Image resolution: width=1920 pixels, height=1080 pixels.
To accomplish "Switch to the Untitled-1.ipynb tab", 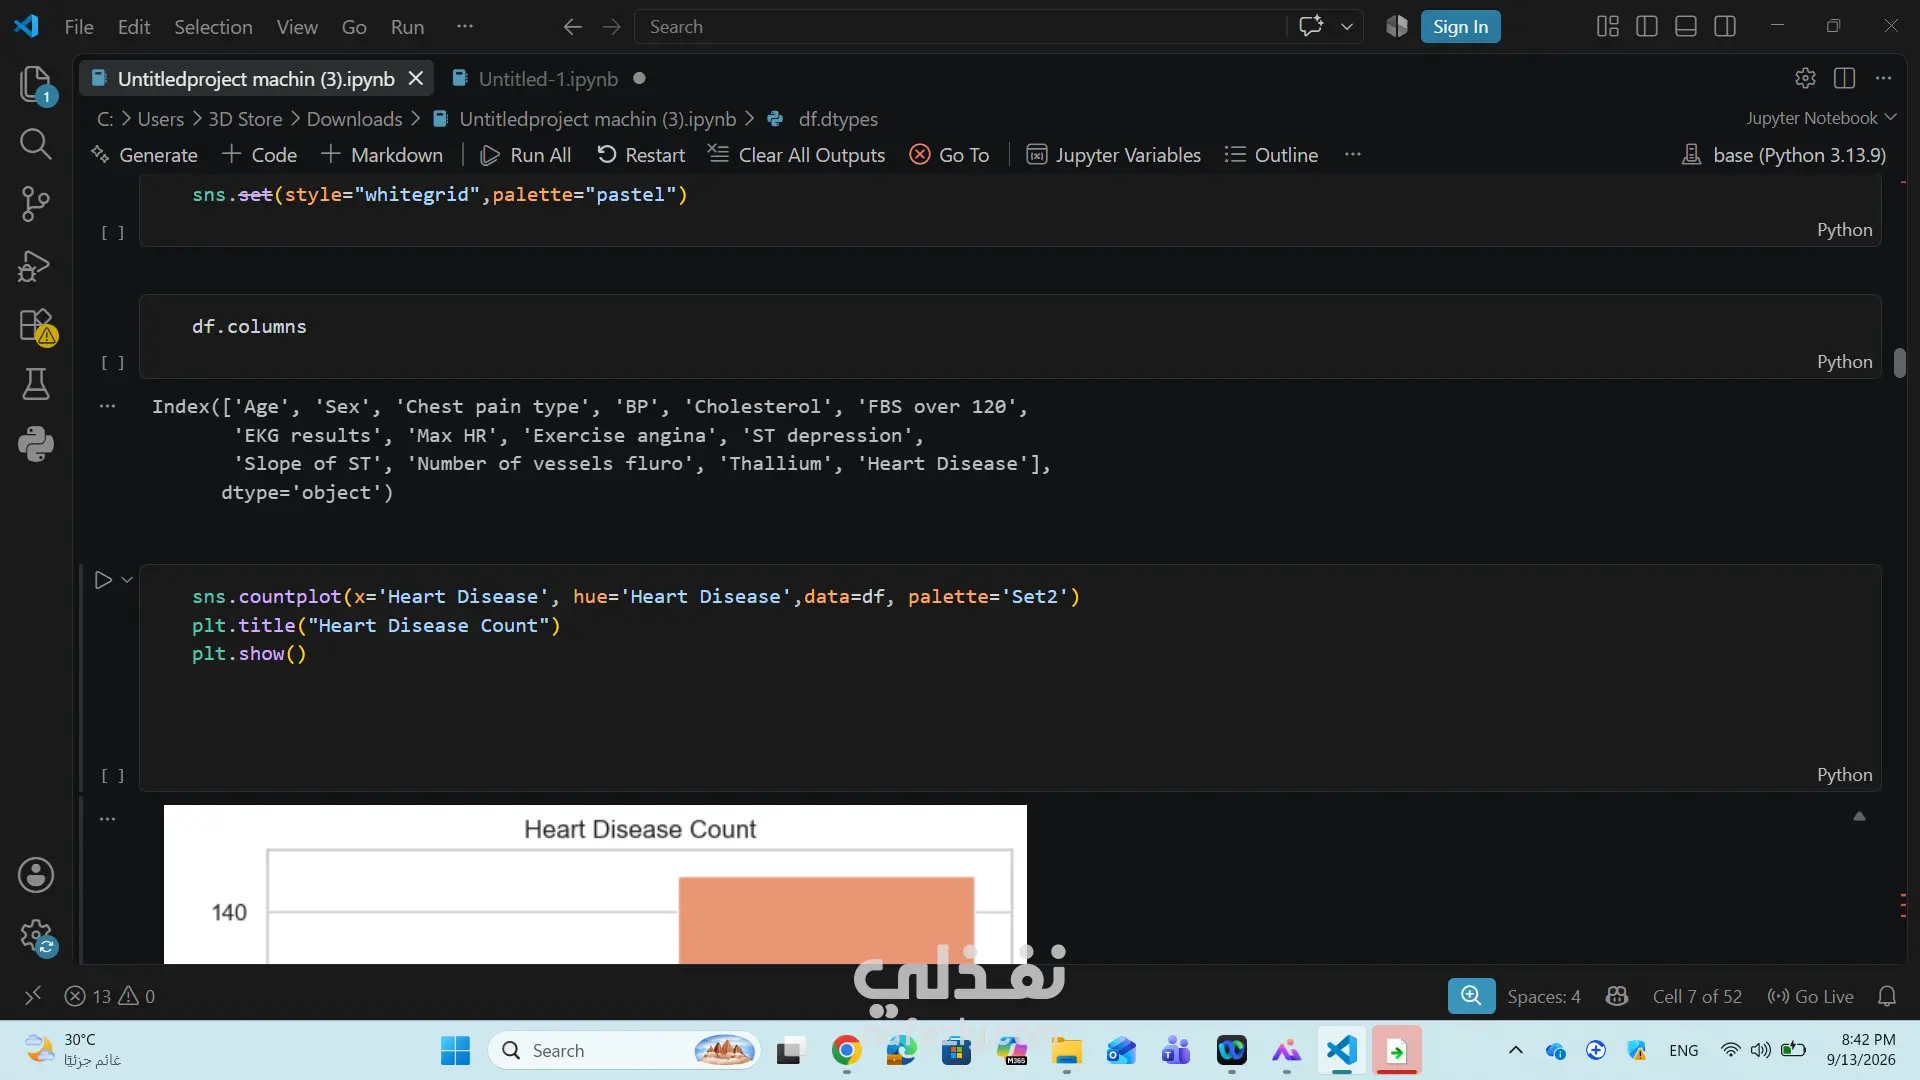I will pos(548,79).
